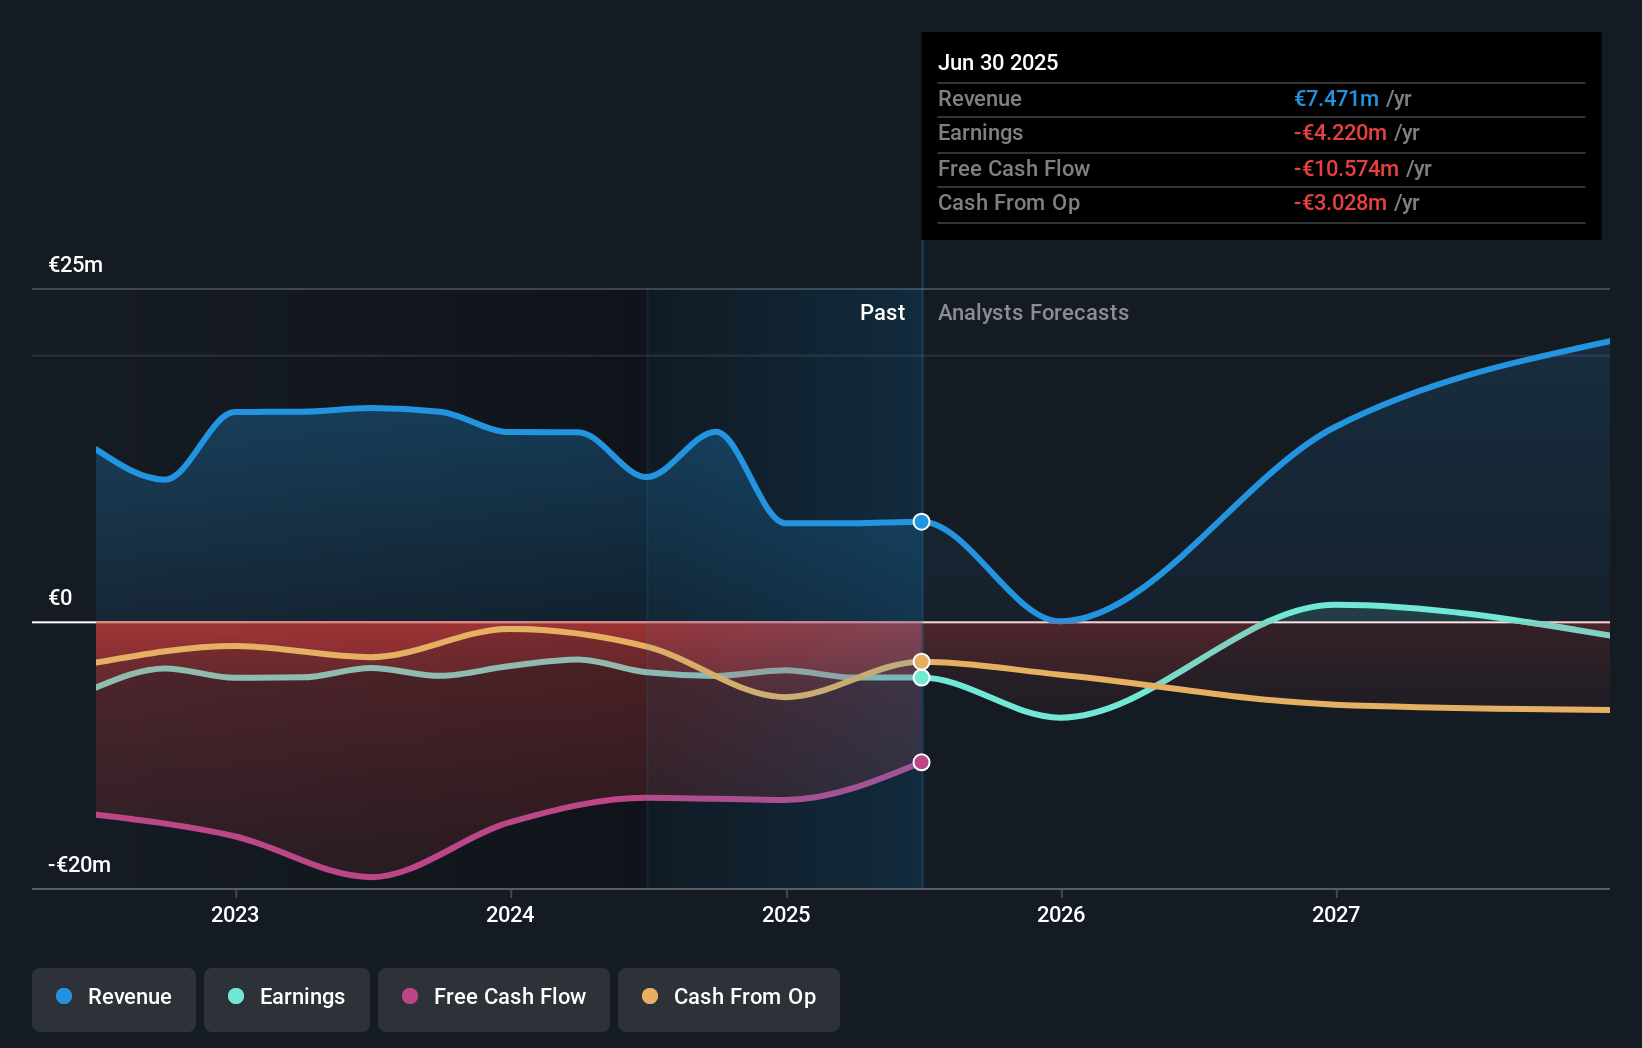Click the blue Revenue legend color dot
The height and width of the screenshot is (1048, 1642).
(64, 996)
